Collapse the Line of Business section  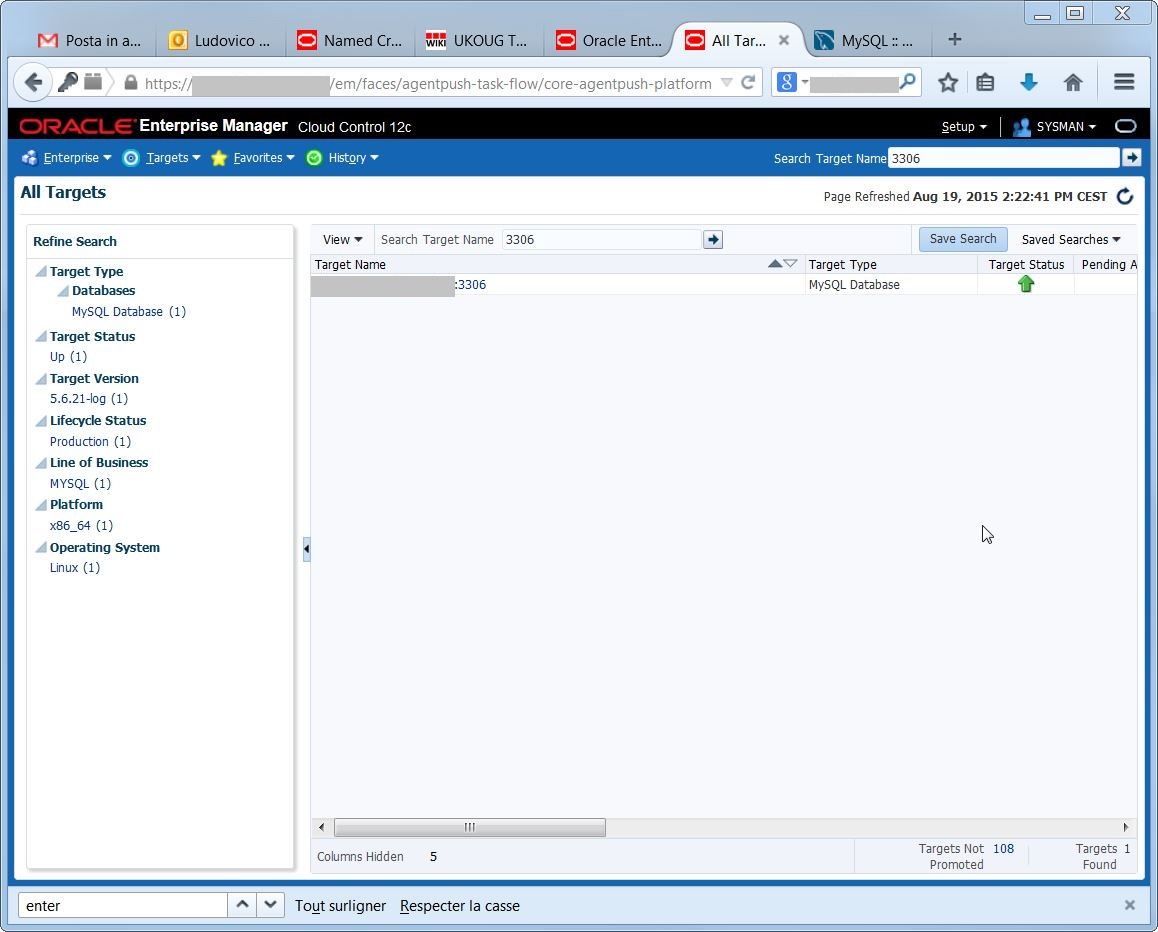[x=41, y=462]
